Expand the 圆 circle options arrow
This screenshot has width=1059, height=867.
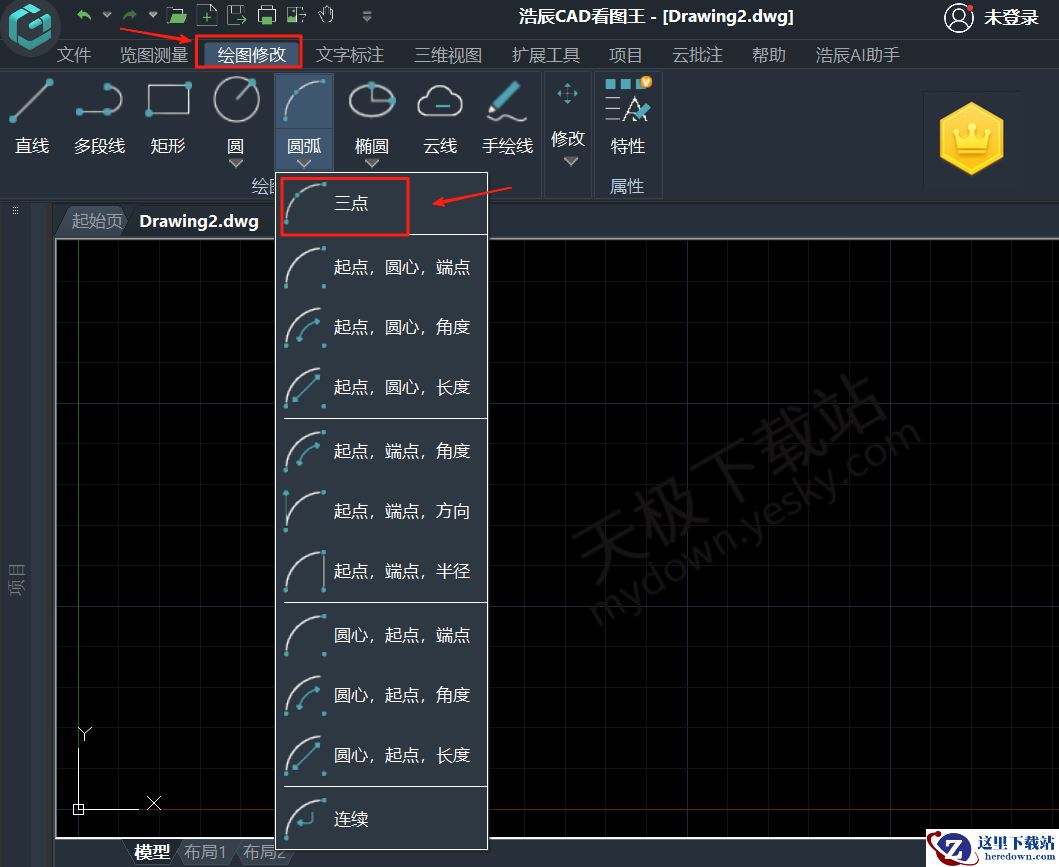coord(236,163)
